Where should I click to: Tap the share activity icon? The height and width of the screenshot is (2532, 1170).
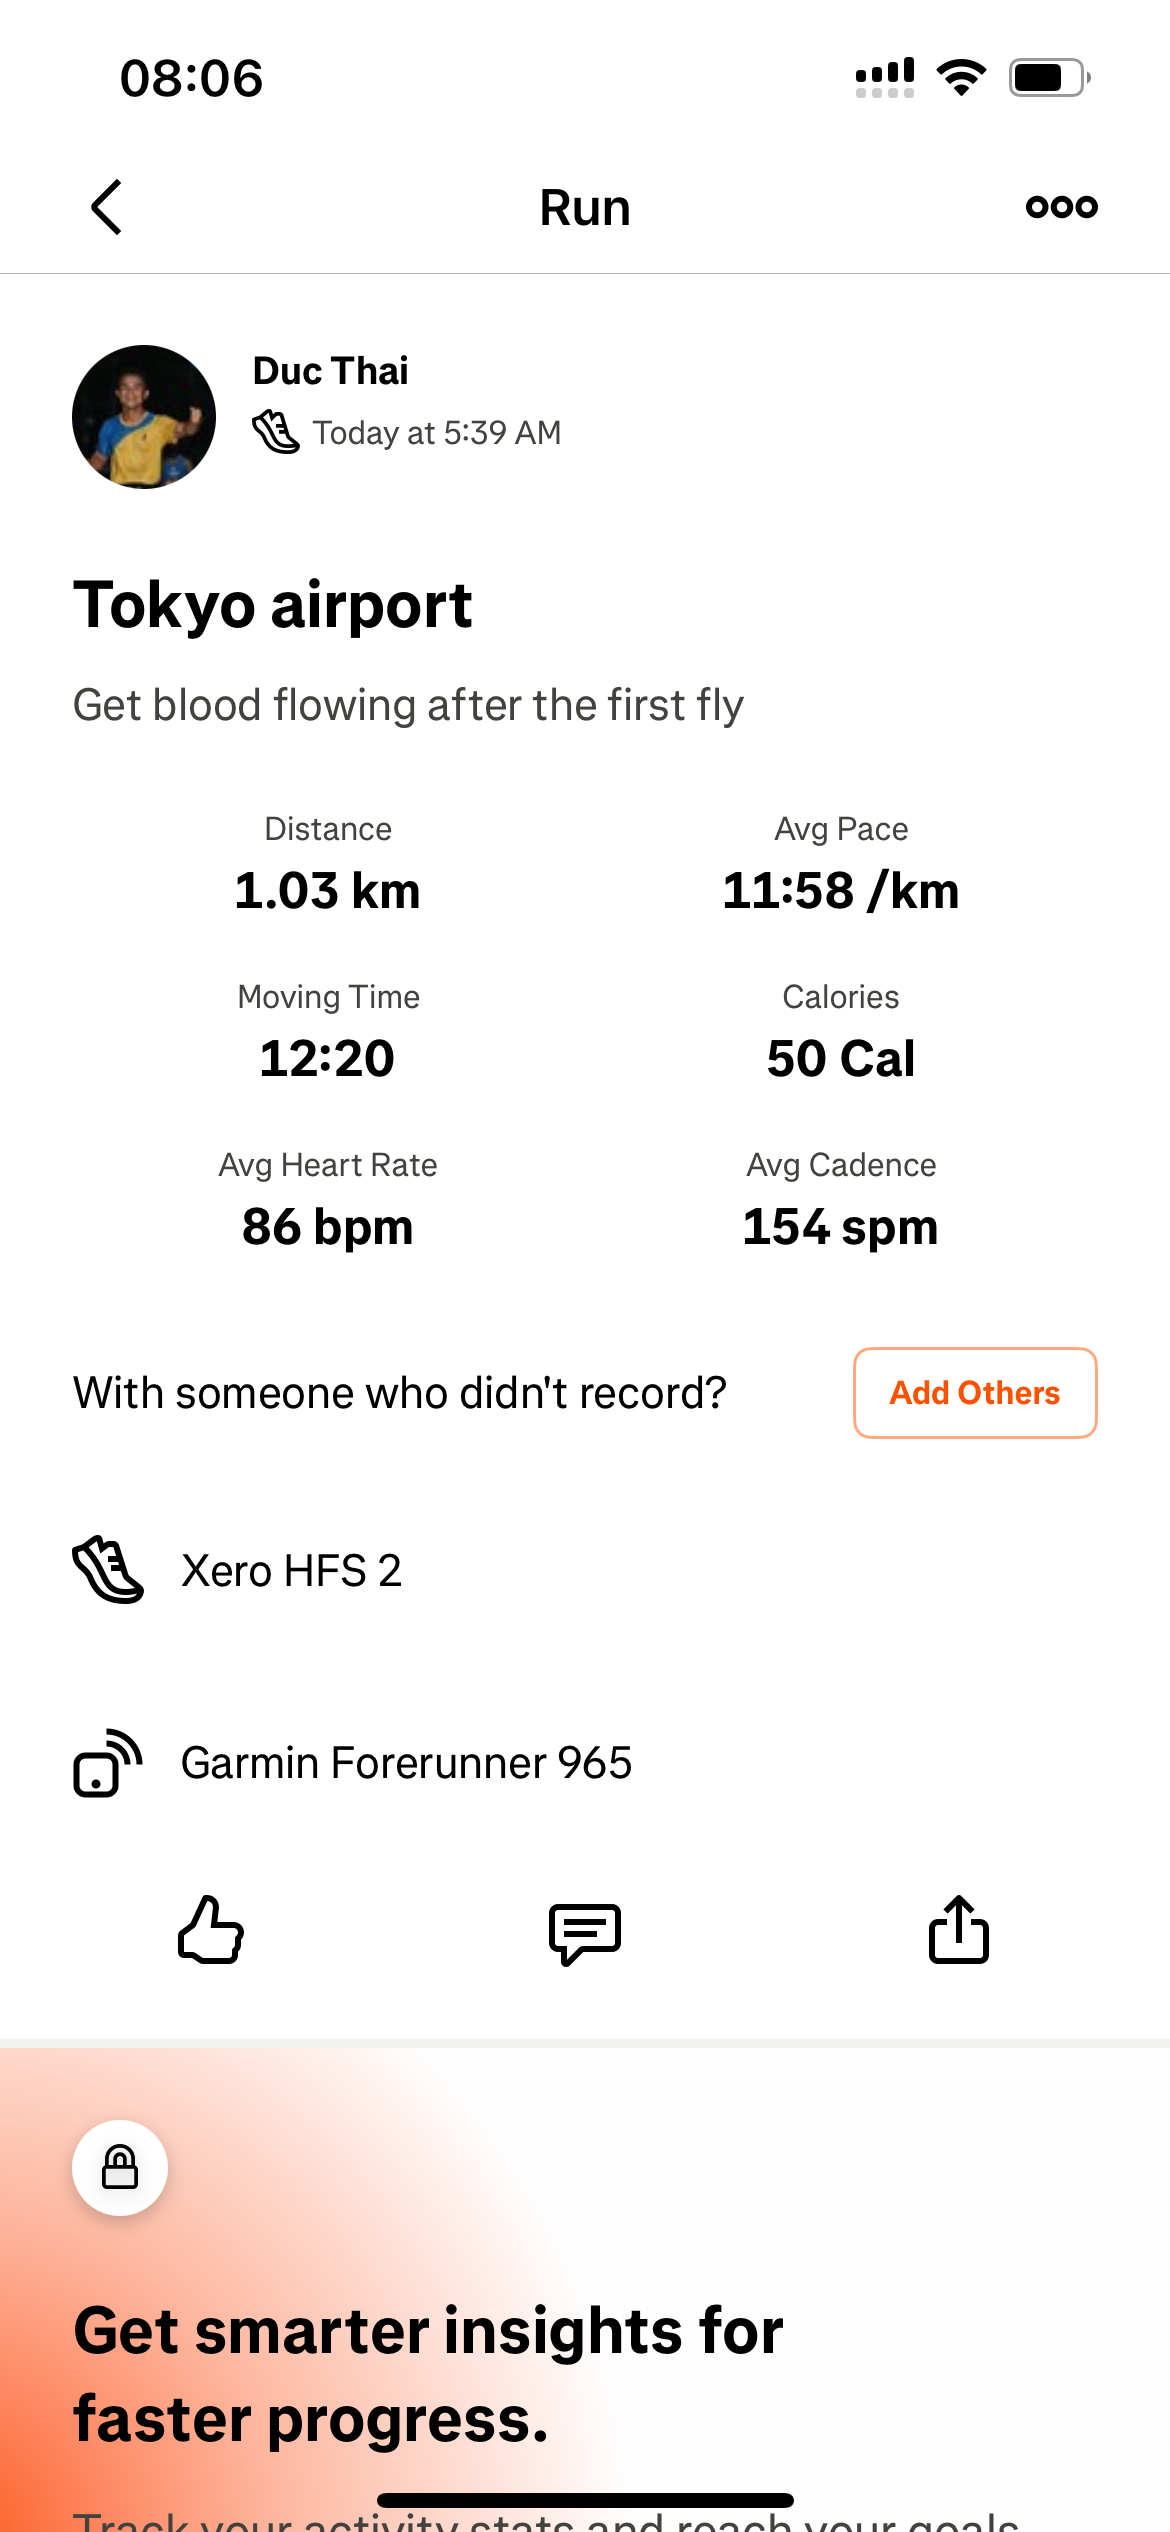click(958, 1930)
